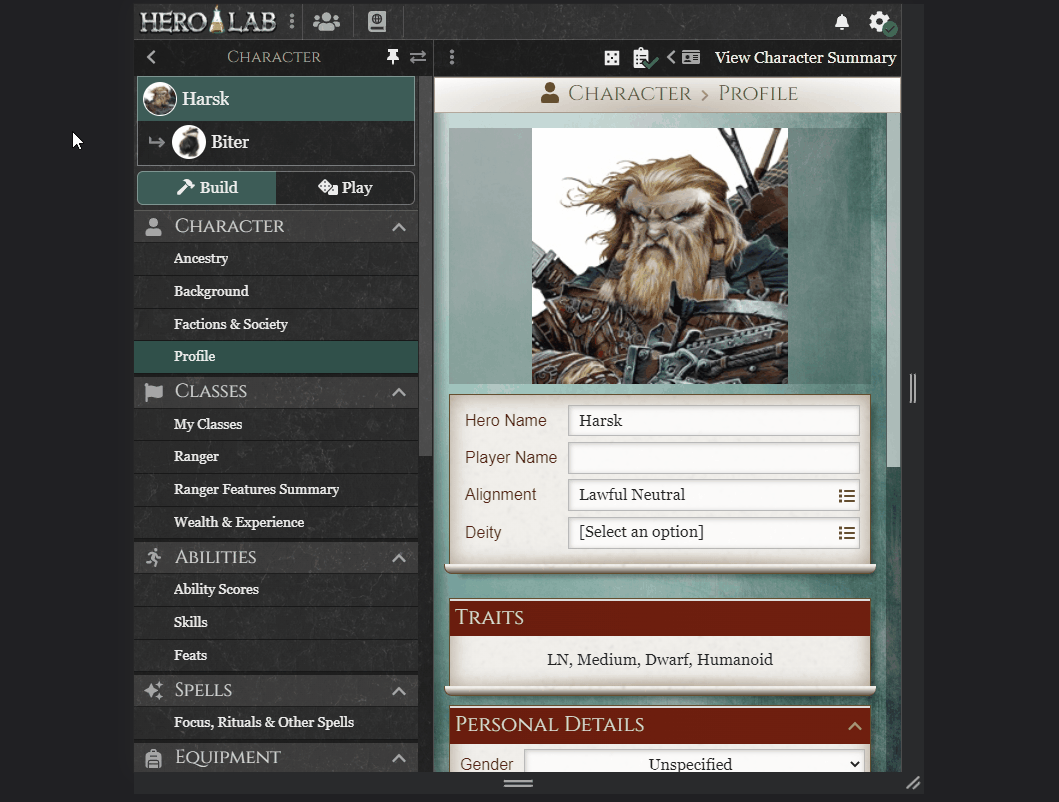Click the Equipment backpack icon
Image resolution: width=1059 pixels, height=802 pixels.
point(154,758)
